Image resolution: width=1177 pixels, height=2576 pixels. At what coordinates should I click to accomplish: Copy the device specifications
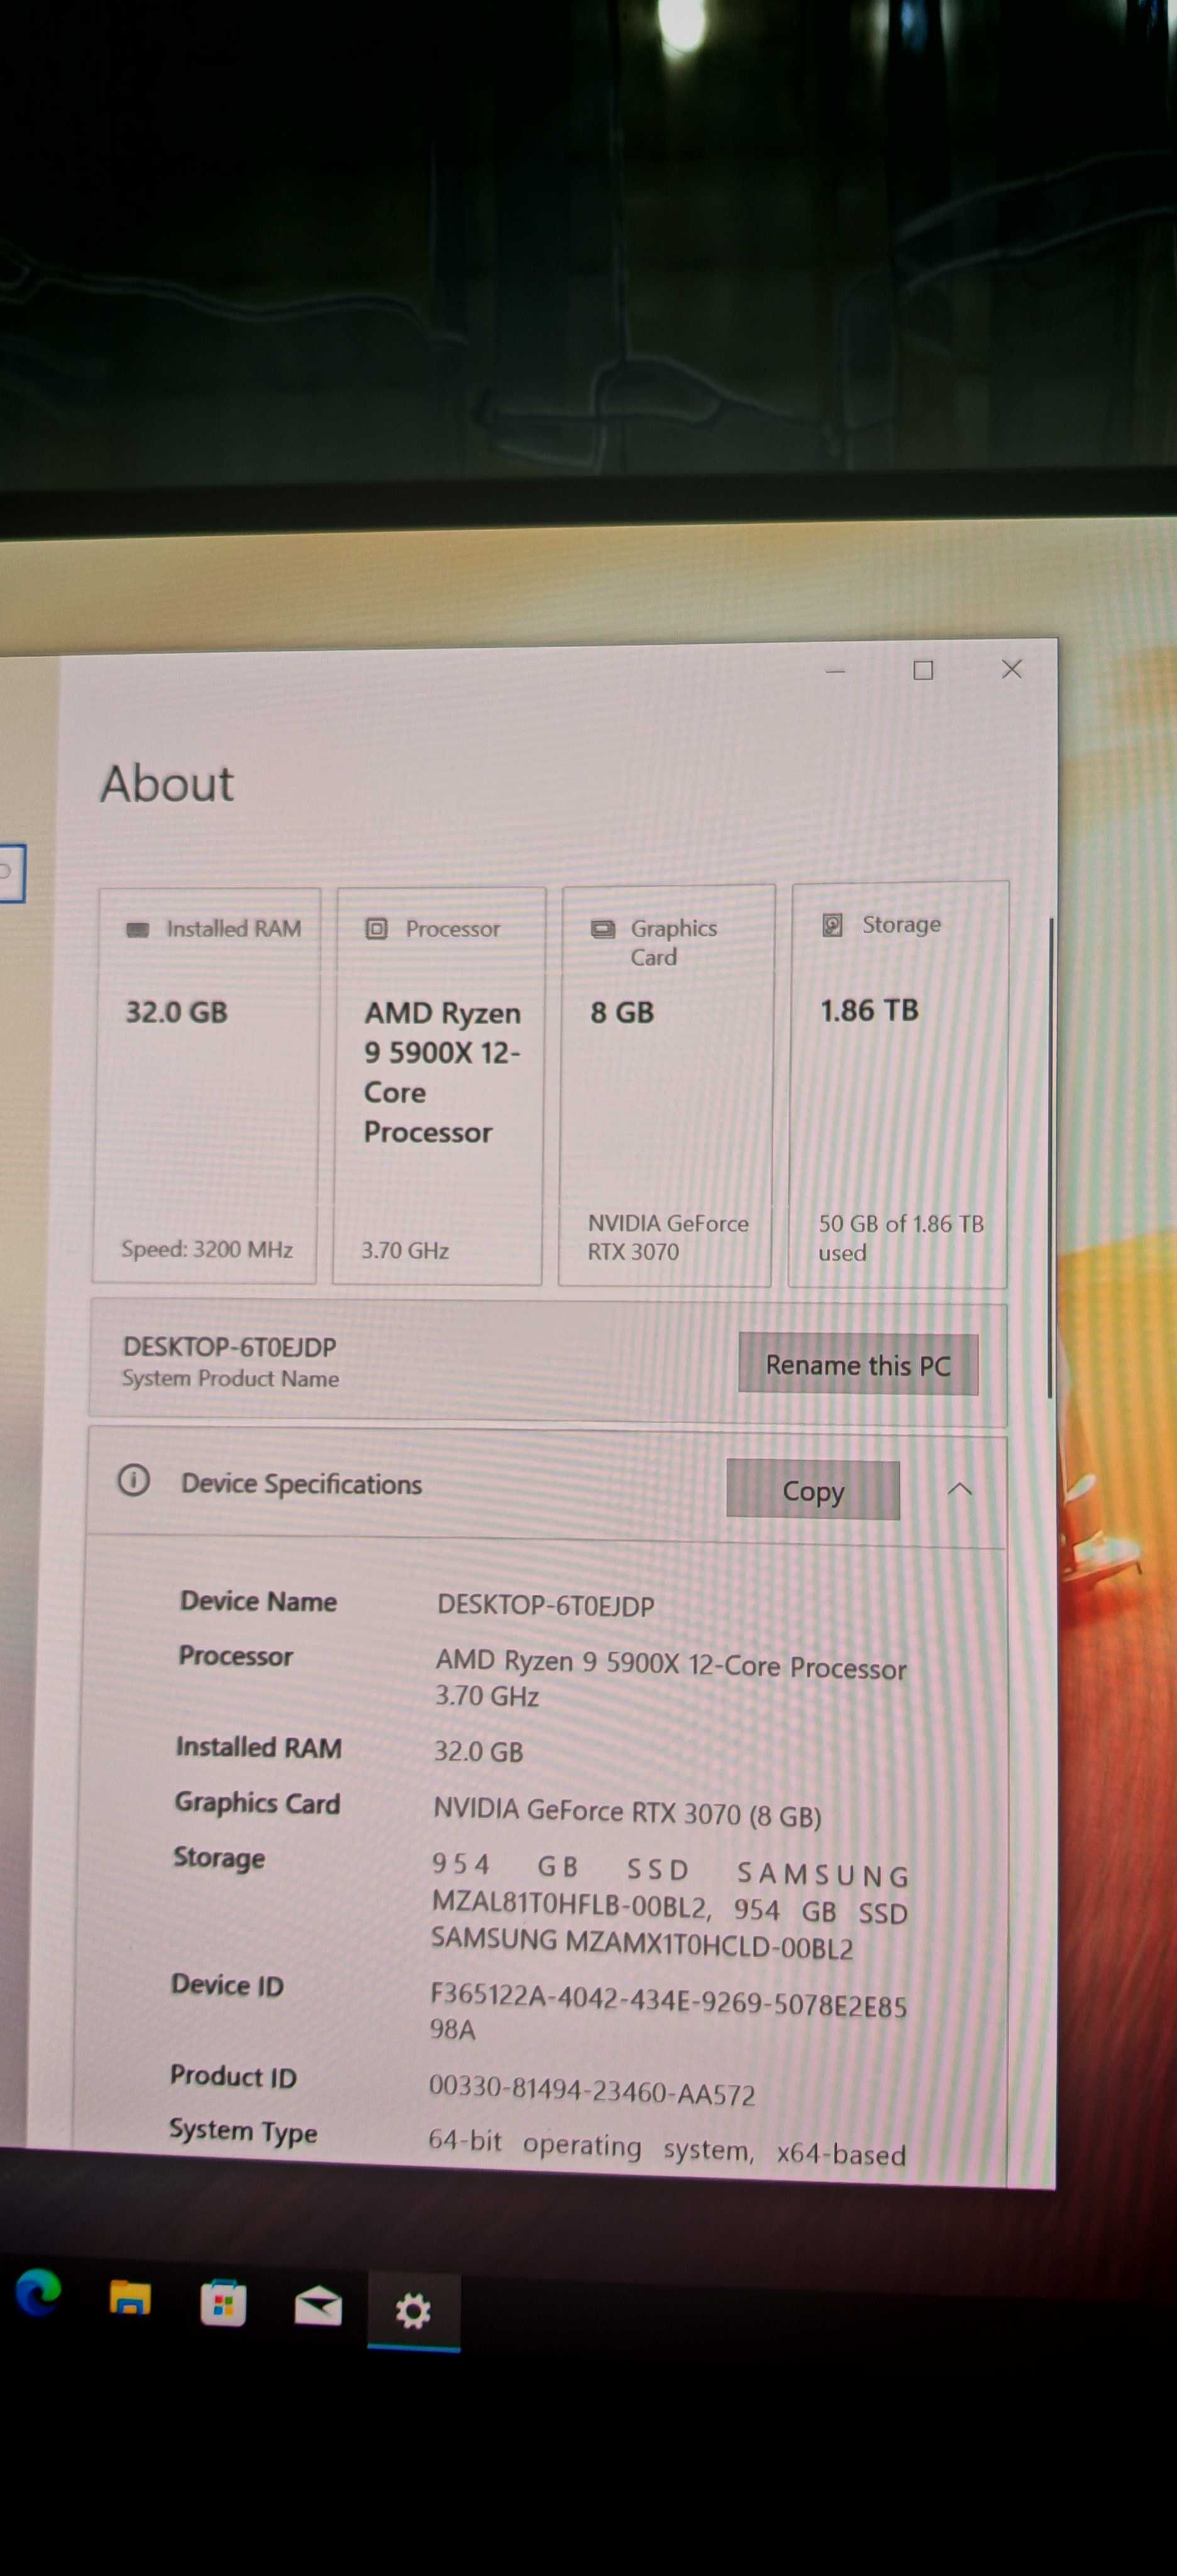click(x=813, y=1490)
